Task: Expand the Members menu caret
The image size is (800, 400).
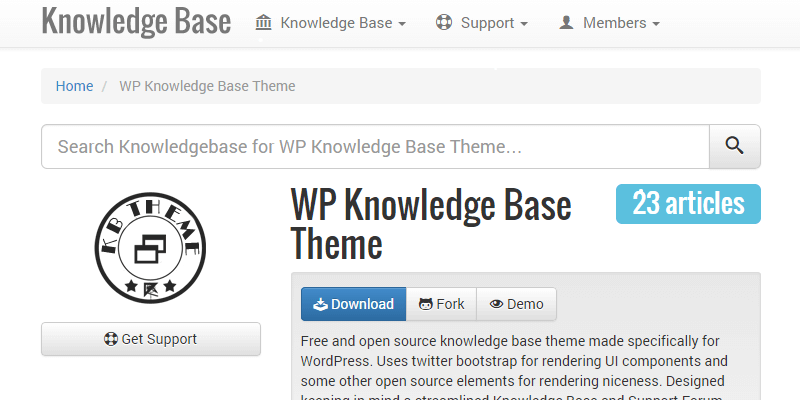Action: point(656,24)
